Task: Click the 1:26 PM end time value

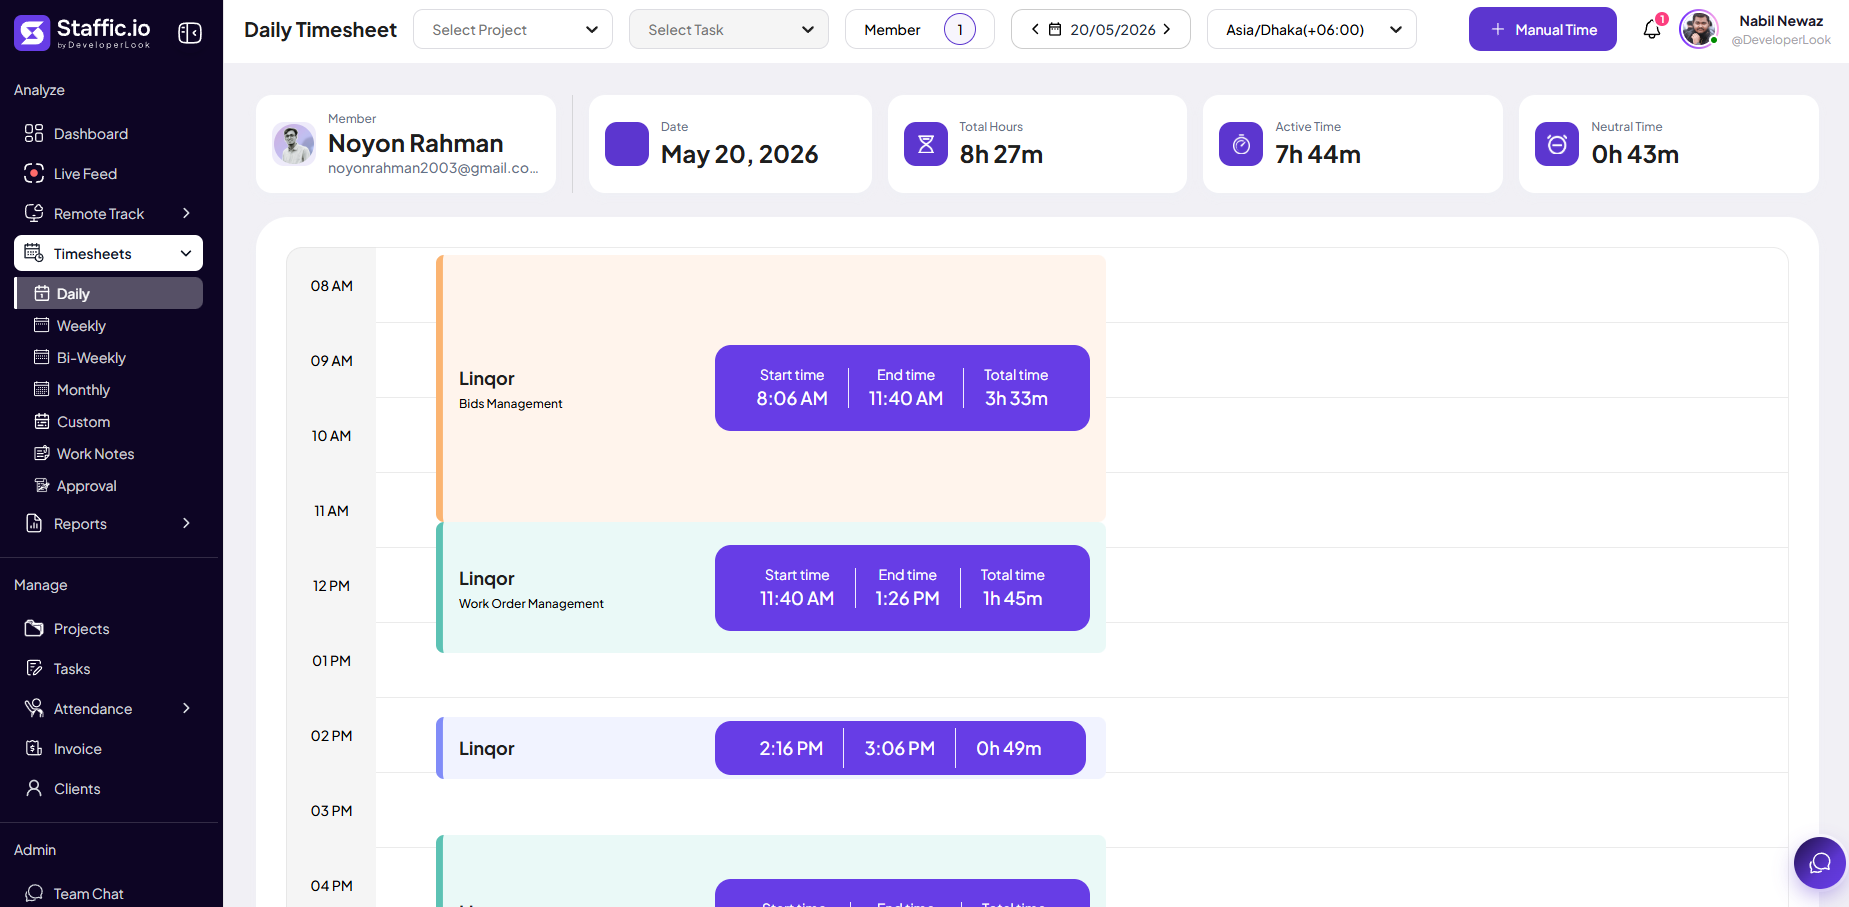Action: 907,598
